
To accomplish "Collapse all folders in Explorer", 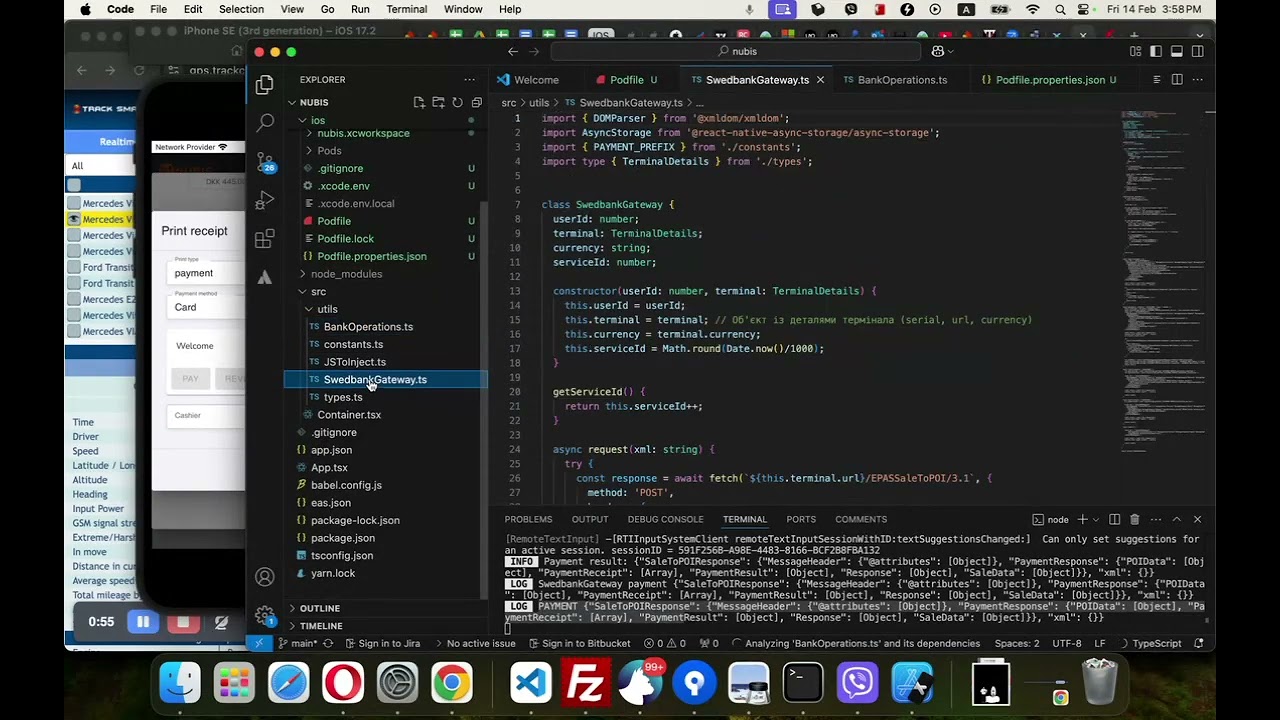I will pos(476,103).
